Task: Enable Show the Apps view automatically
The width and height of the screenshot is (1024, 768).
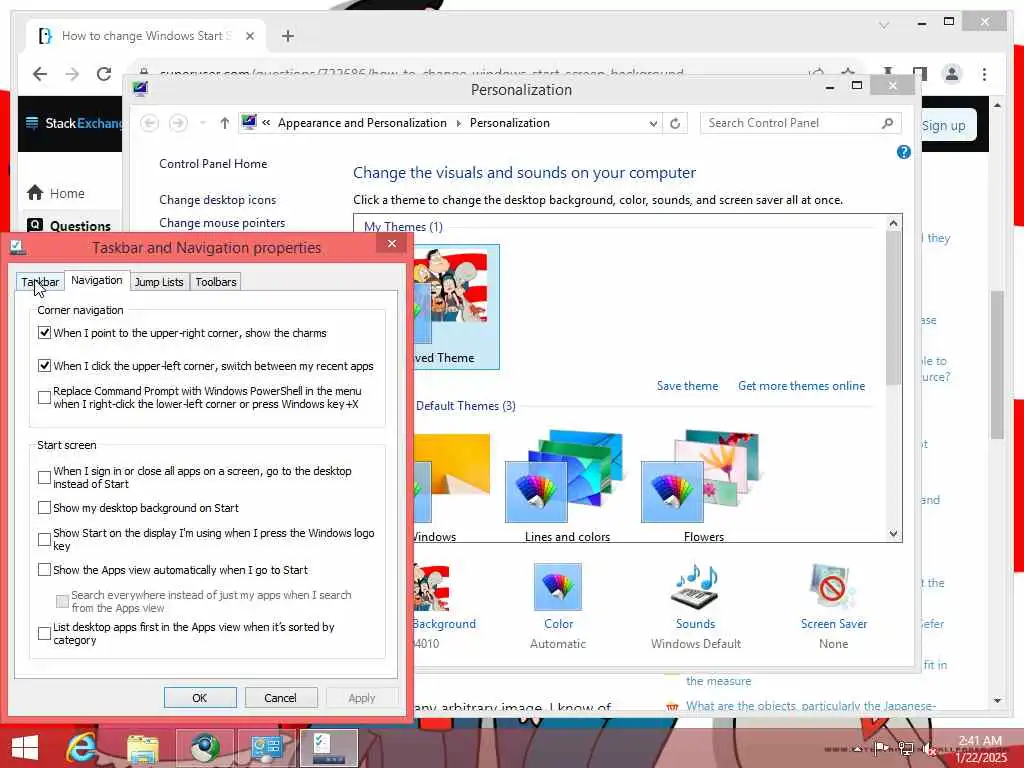Action: click(44, 569)
